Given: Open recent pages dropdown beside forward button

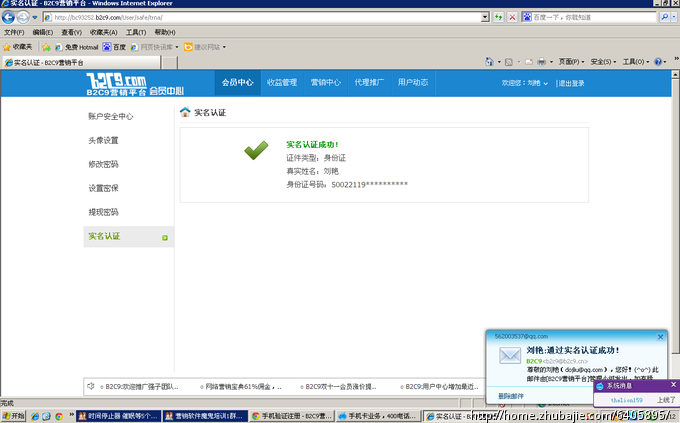Looking at the screenshot, I should click(35, 17).
